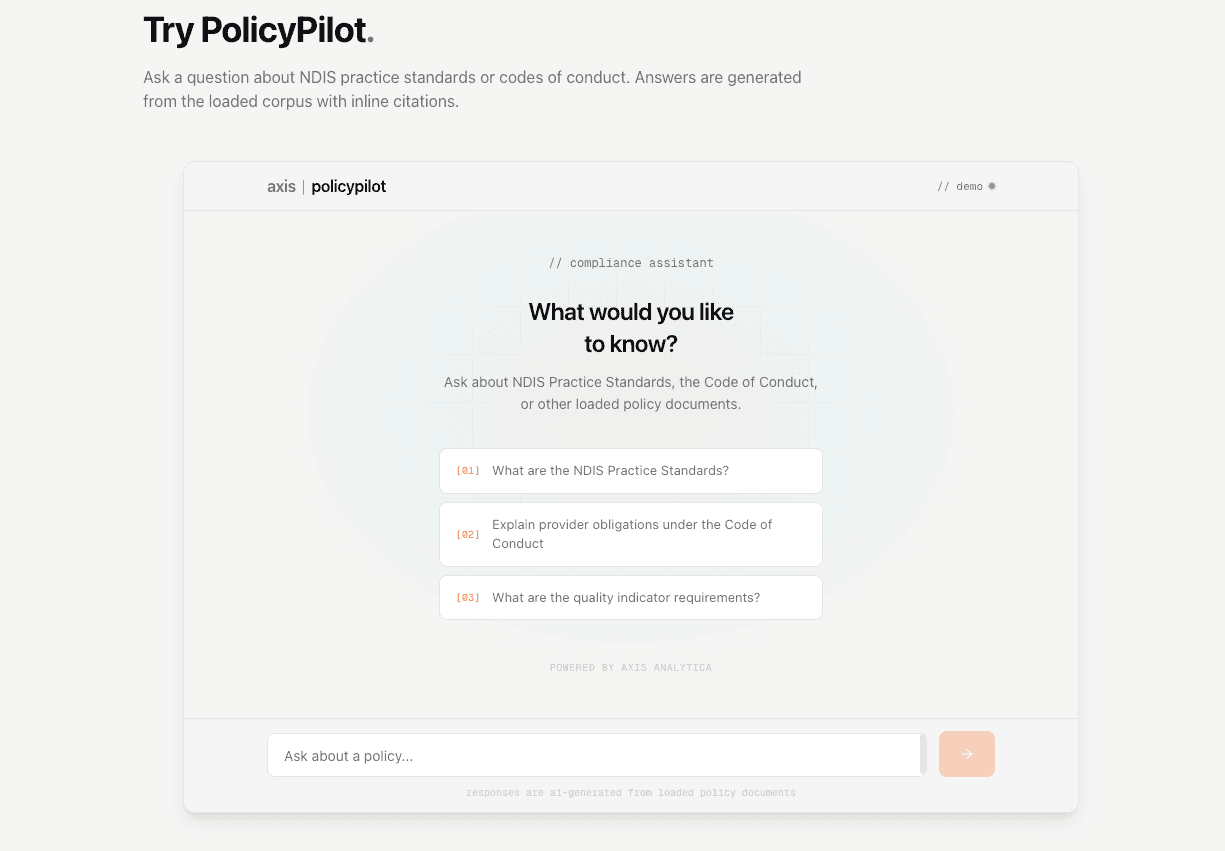This screenshot has width=1225, height=851.
Task: Select the [01] prompt number badge
Action: (x=467, y=470)
